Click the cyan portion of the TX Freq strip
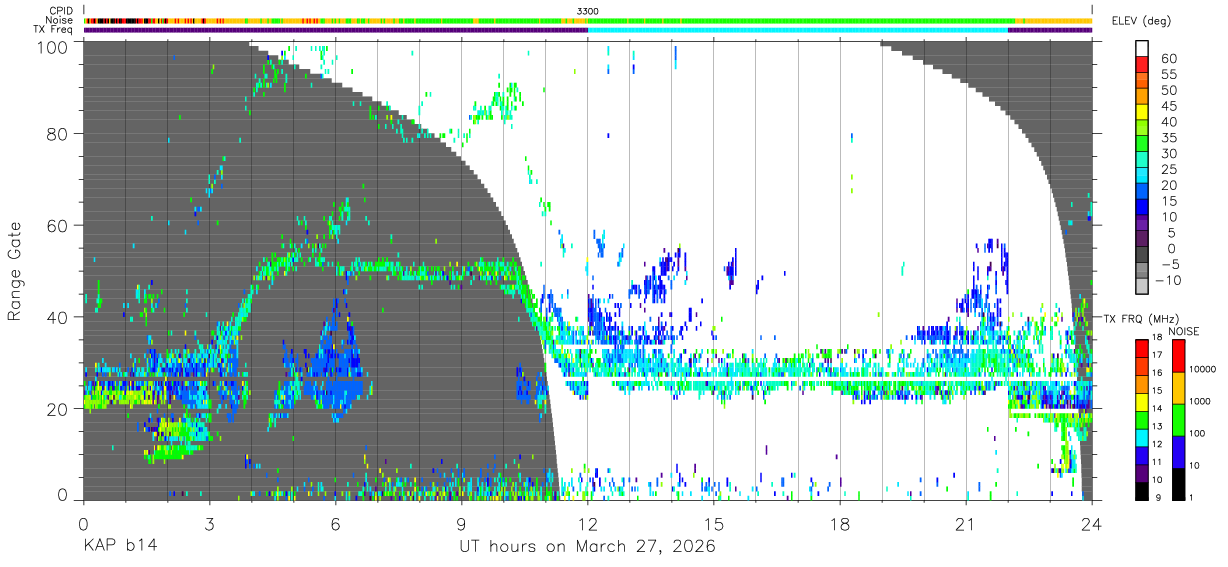This screenshot has width=1228, height=567. [x=798, y=30]
